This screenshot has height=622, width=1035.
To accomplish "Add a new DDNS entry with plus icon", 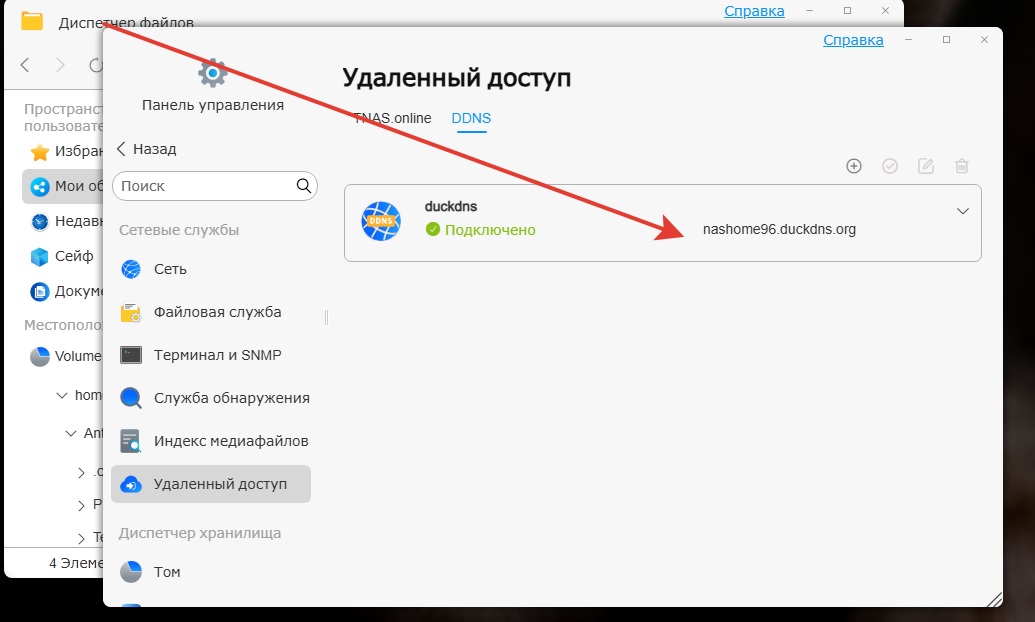I will pos(853,166).
